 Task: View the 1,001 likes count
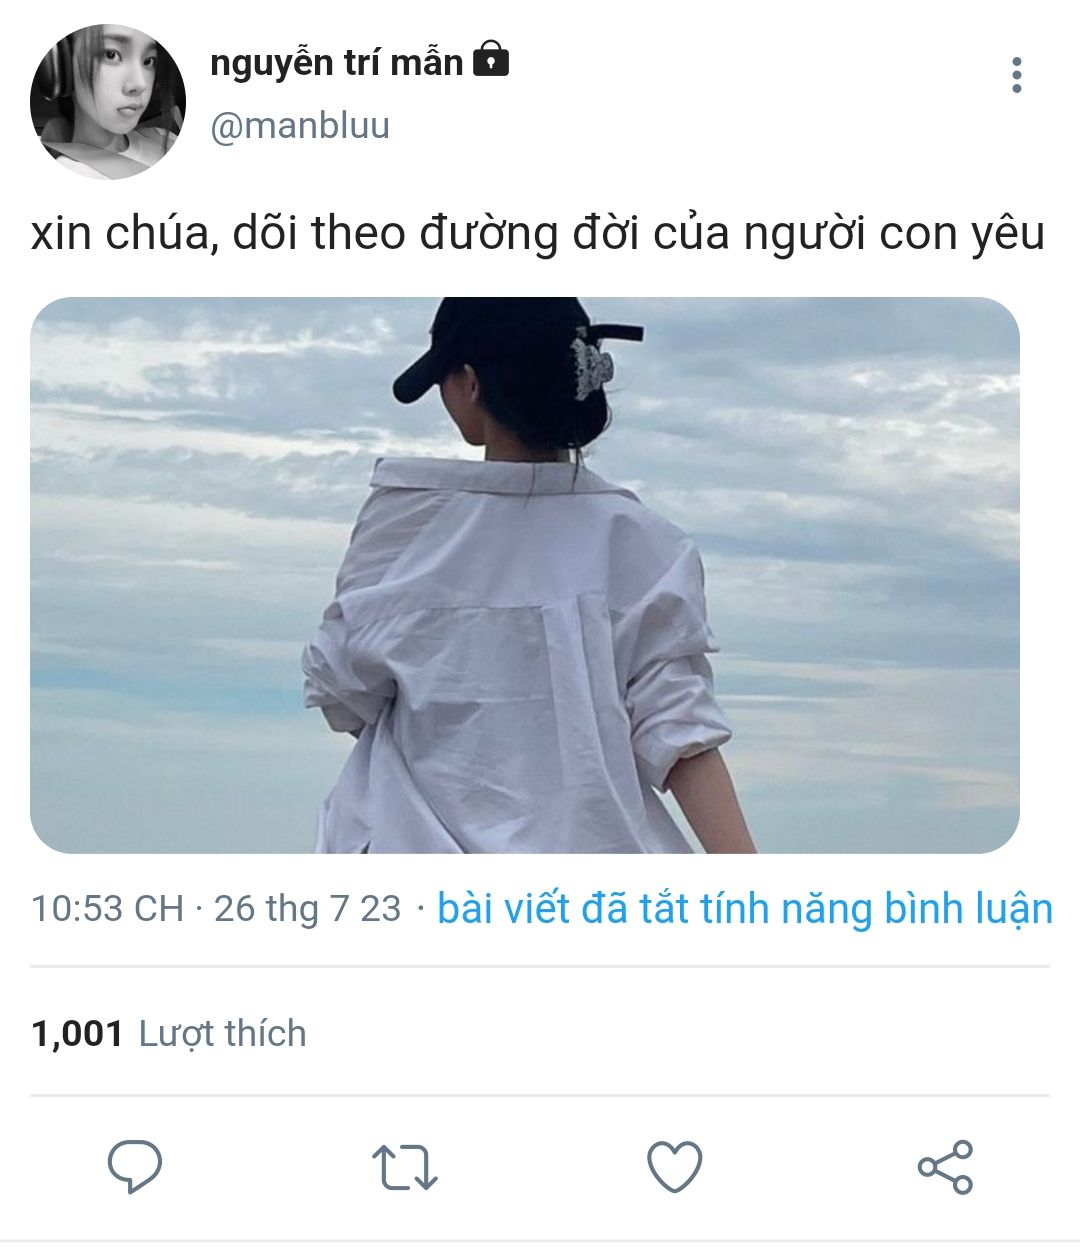(x=77, y=1034)
